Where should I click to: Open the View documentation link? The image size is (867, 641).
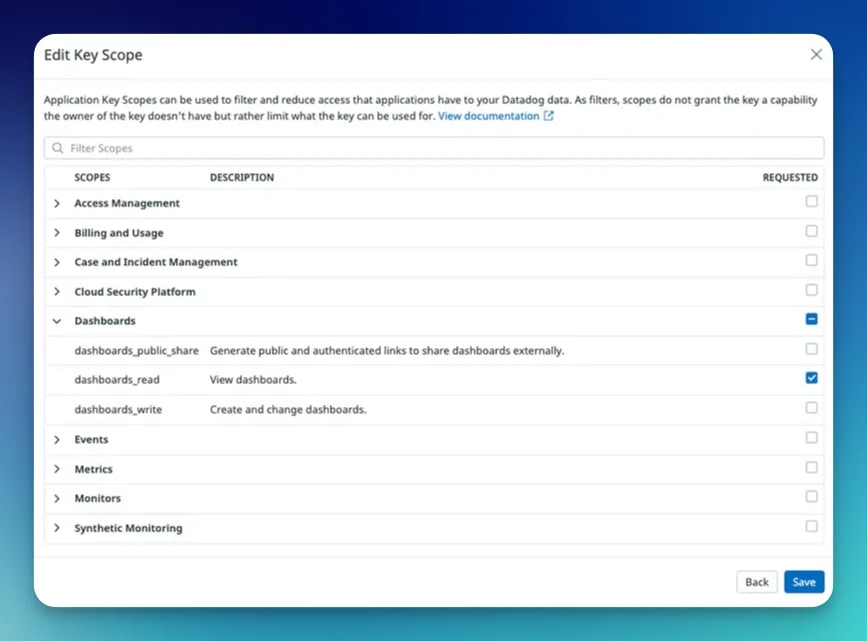point(488,116)
